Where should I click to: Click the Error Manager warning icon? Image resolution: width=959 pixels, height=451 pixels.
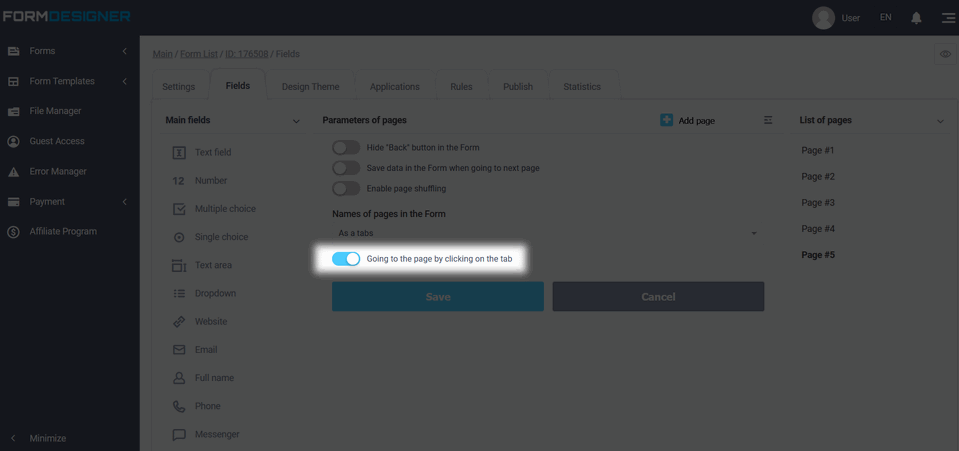click(13, 172)
